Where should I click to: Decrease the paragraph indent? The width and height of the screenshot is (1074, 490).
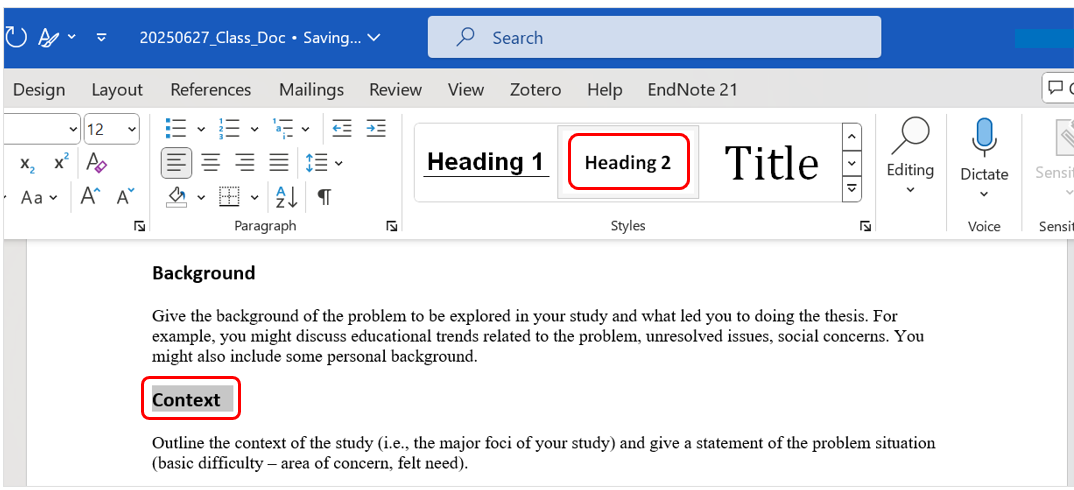[x=342, y=129]
